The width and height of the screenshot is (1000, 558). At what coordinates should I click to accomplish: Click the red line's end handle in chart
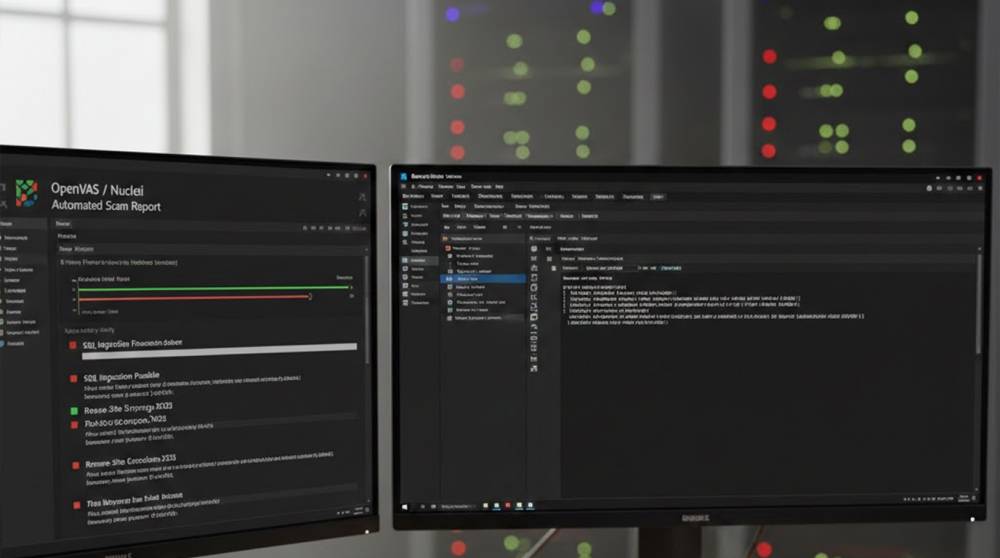pyautogui.click(x=310, y=297)
